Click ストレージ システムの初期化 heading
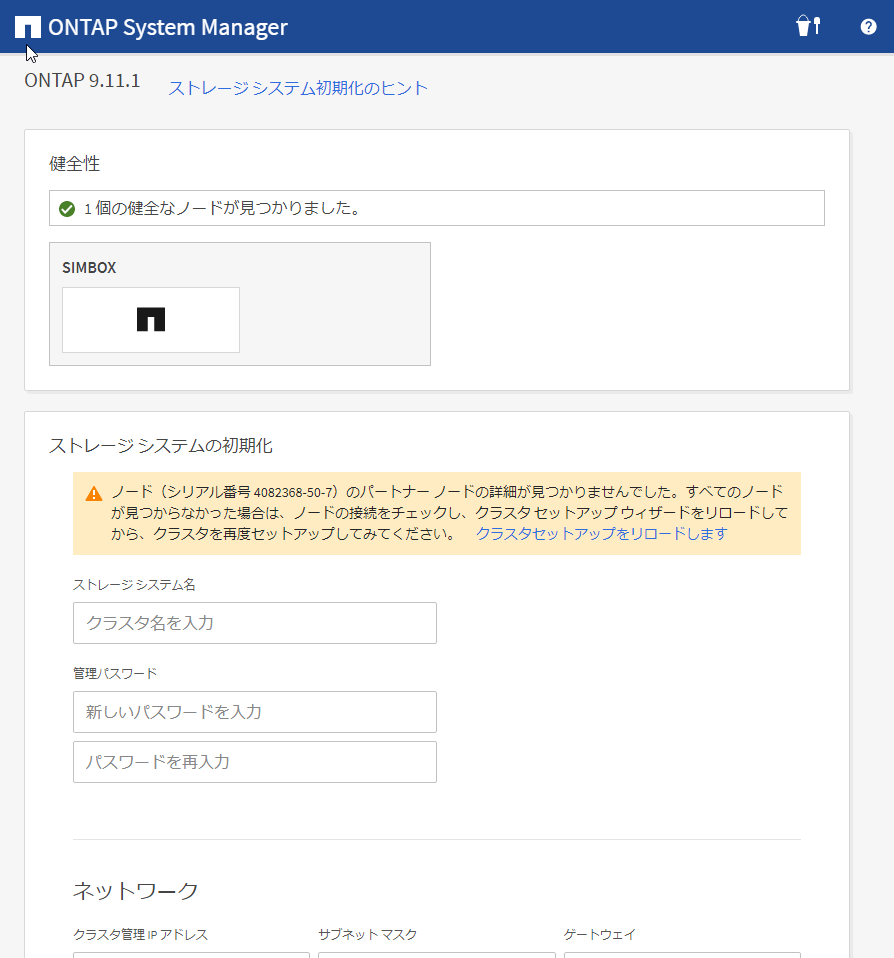The image size is (894, 958). [161, 445]
